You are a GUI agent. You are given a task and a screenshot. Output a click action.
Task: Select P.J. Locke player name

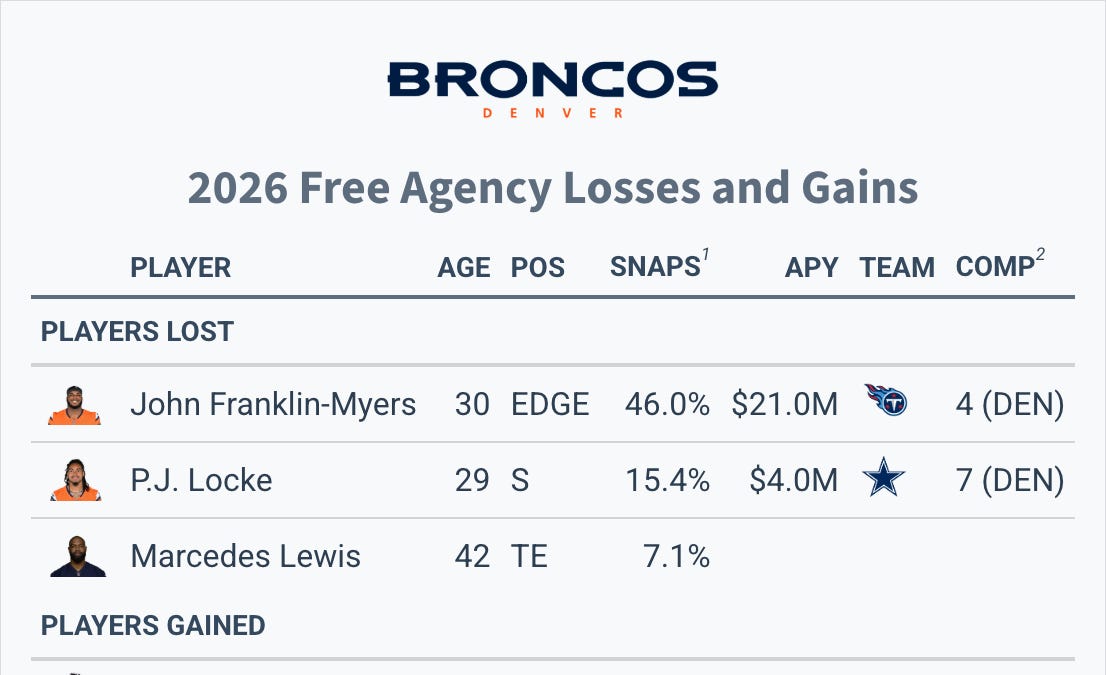(201, 480)
